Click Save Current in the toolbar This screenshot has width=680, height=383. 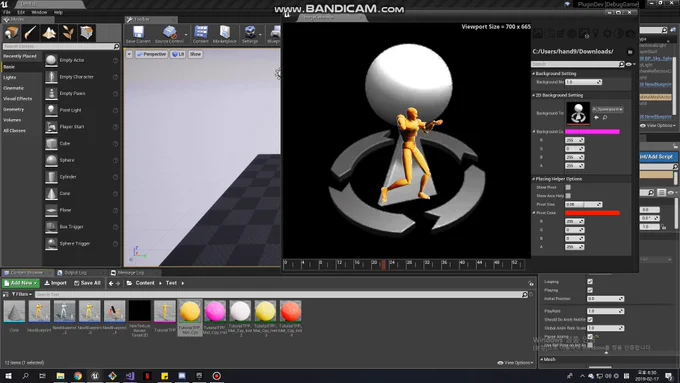coord(138,34)
